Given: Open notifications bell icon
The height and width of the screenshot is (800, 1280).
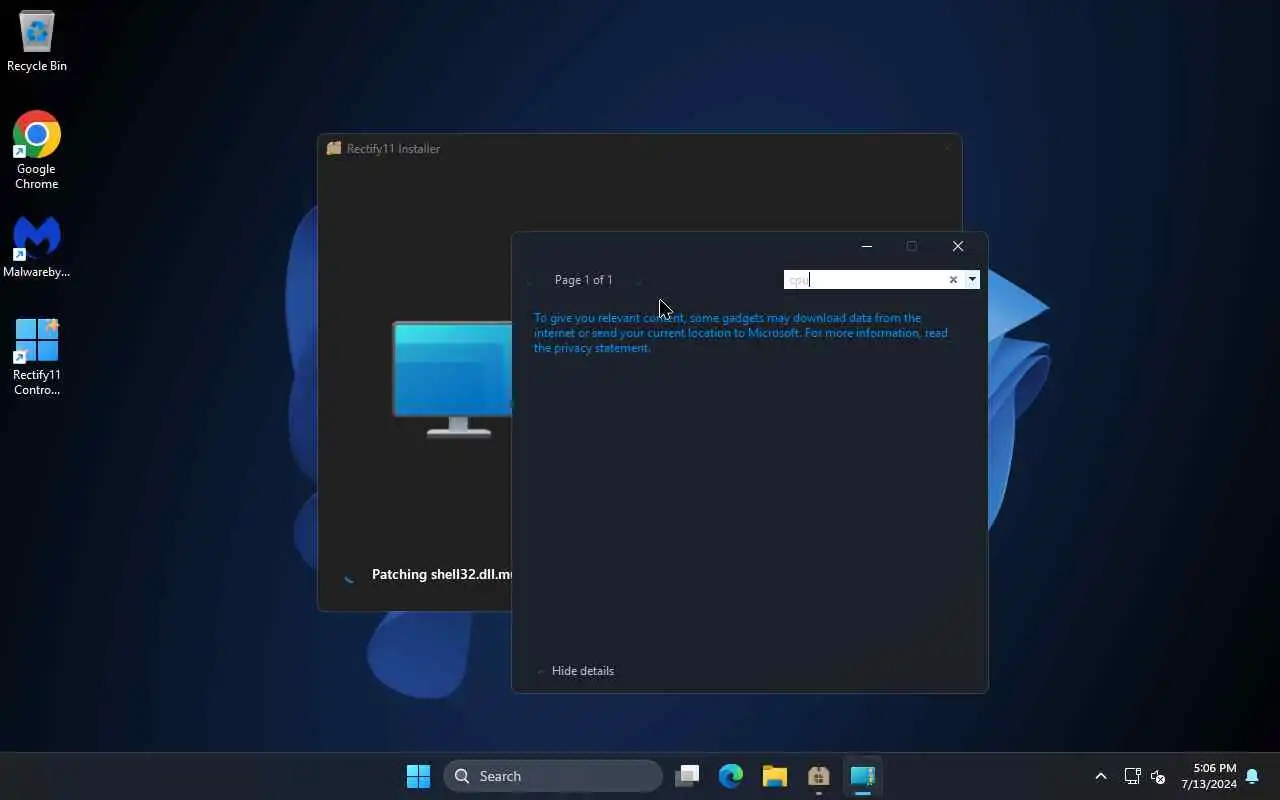Looking at the screenshot, I should pos(1252,776).
